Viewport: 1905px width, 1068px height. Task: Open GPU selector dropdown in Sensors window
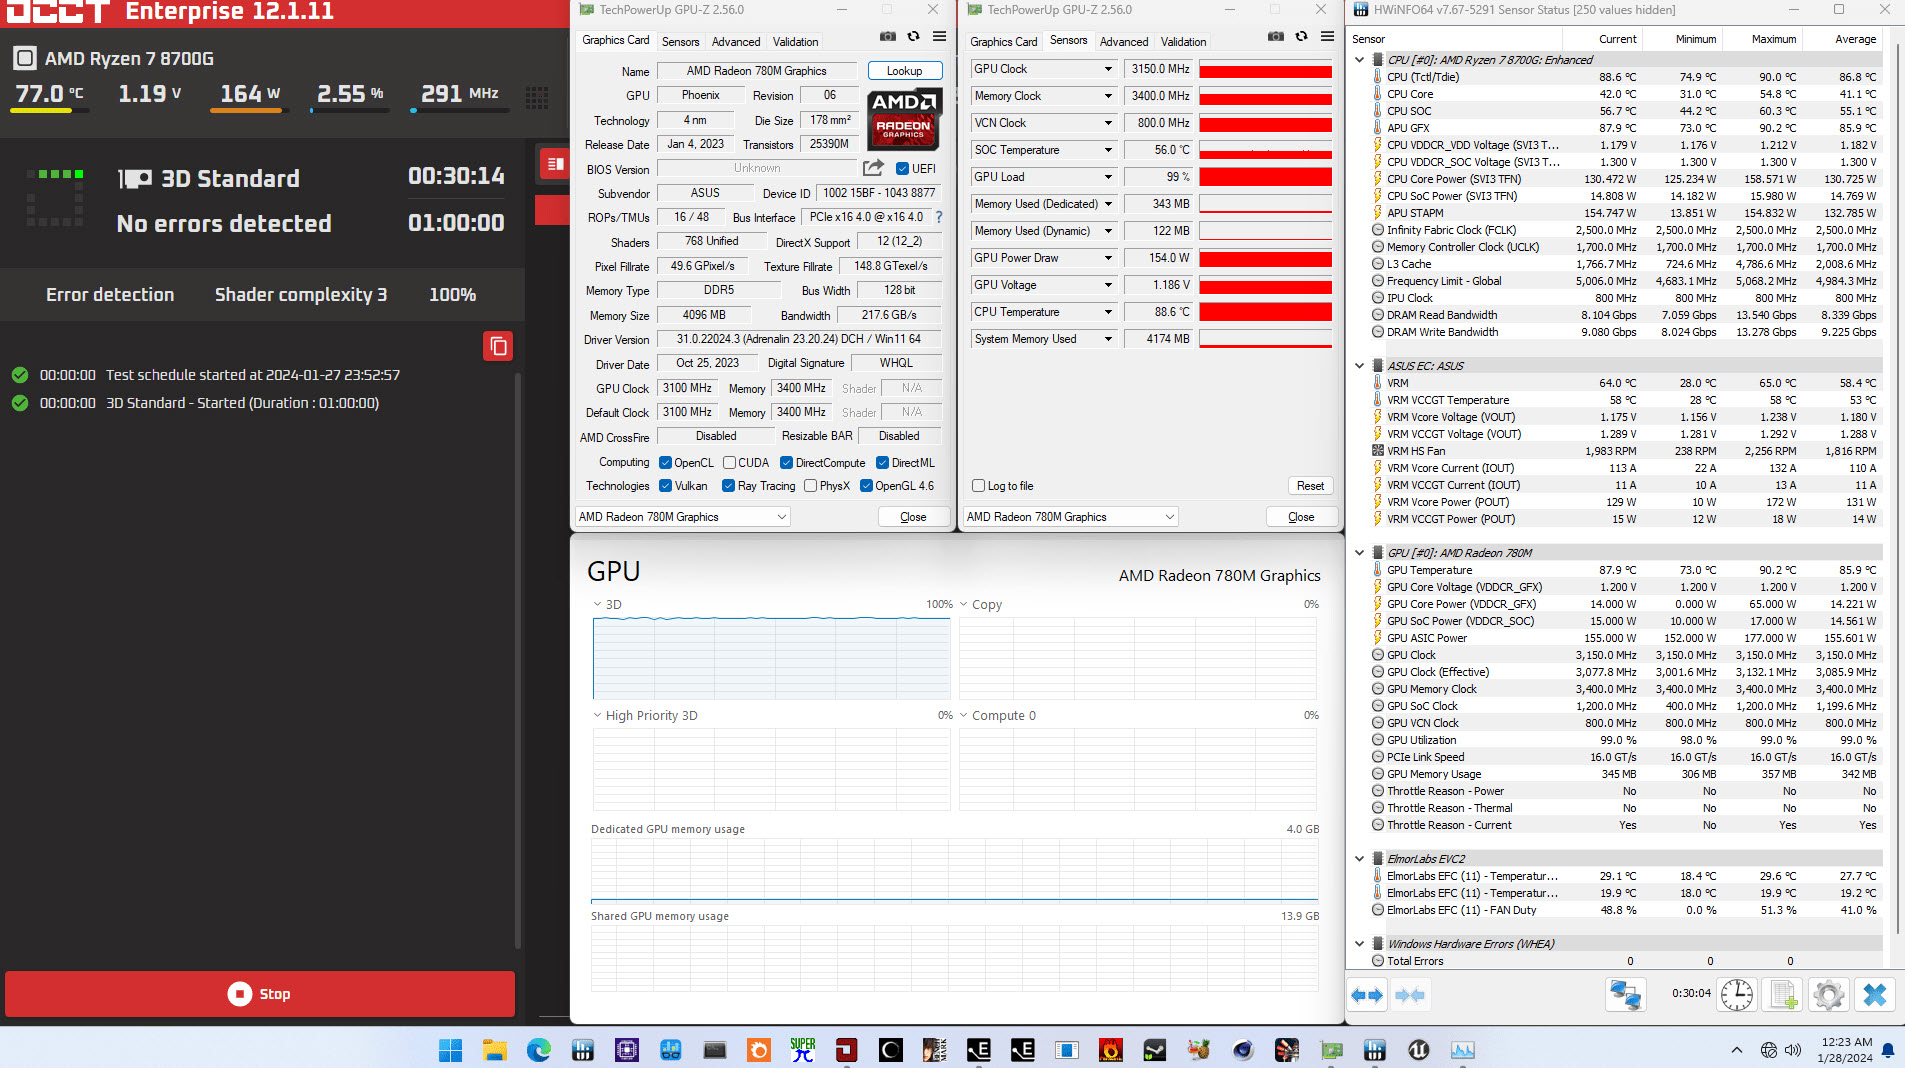pyautogui.click(x=1071, y=517)
